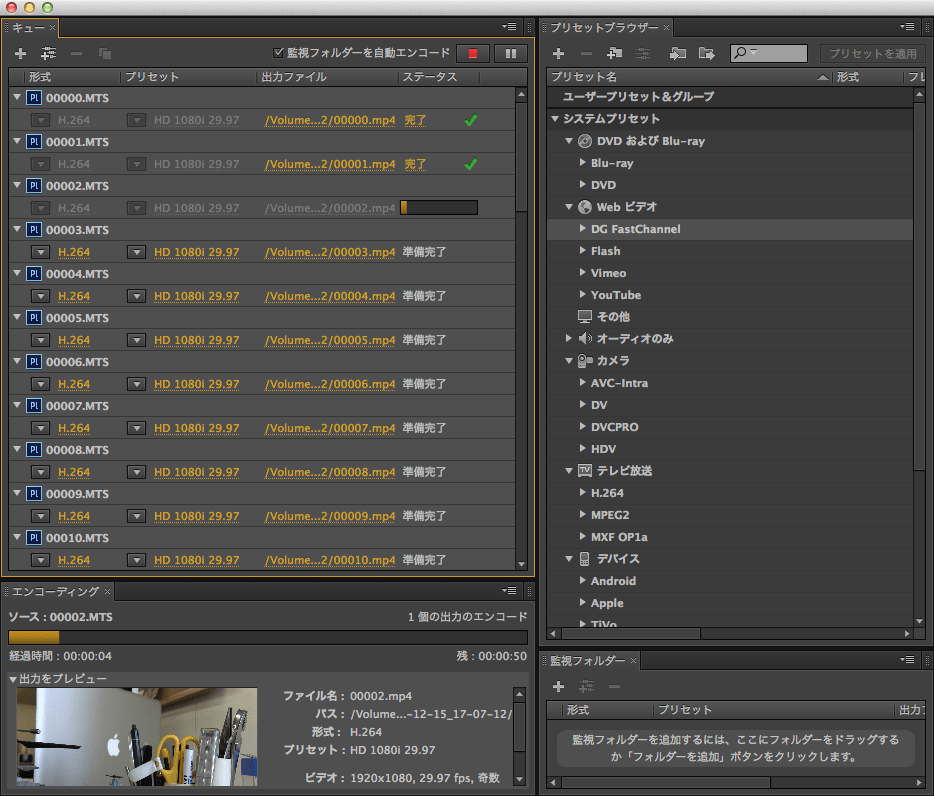The image size is (934, 796).
Task: Export the selected preset
Action: click(707, 54)
